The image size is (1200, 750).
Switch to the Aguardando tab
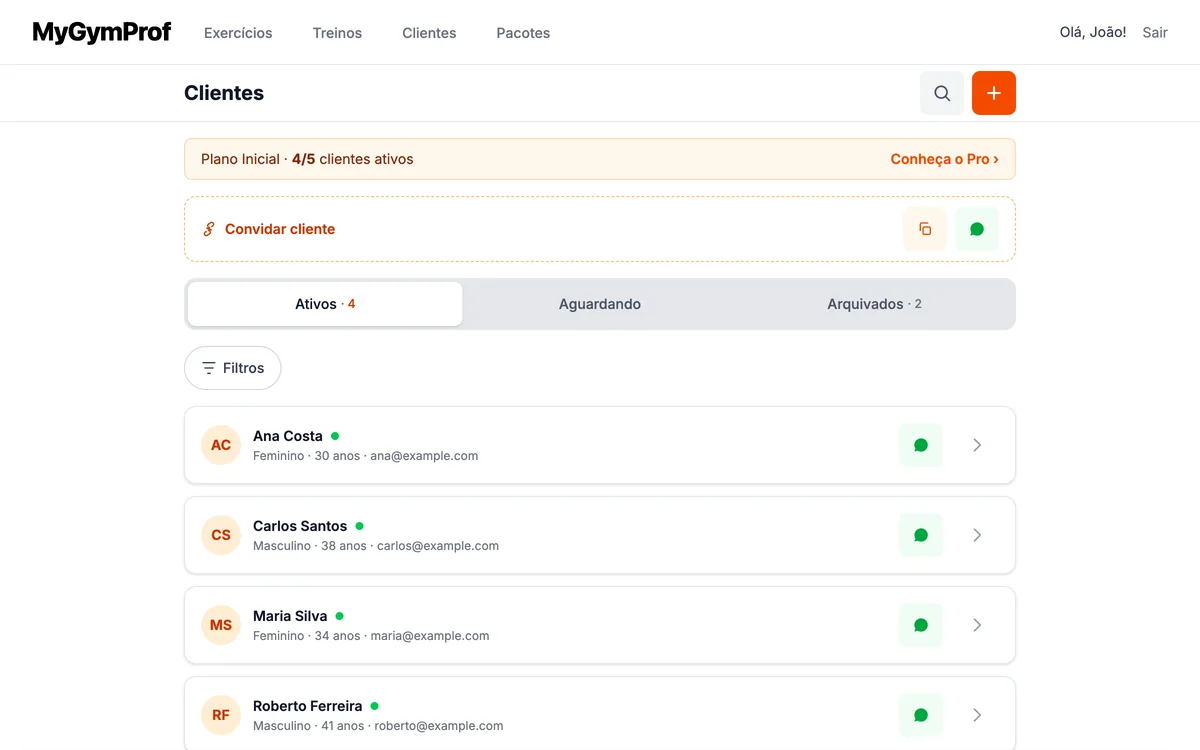pos(600,304)
